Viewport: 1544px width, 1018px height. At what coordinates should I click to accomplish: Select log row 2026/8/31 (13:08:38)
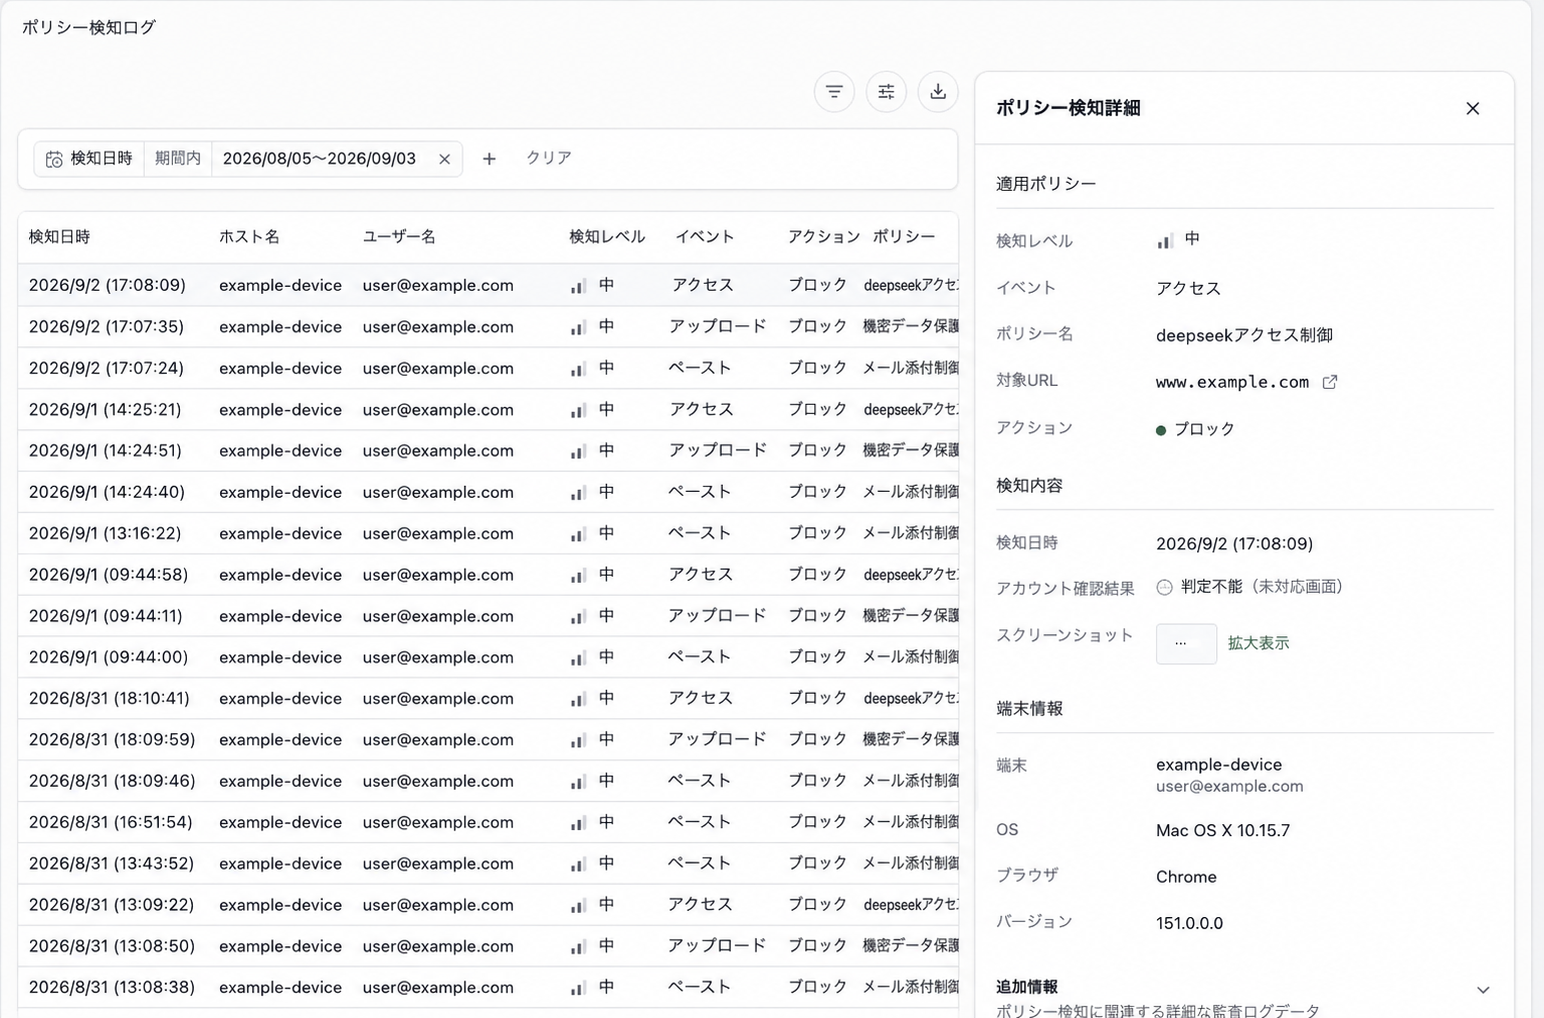point(488,987)
